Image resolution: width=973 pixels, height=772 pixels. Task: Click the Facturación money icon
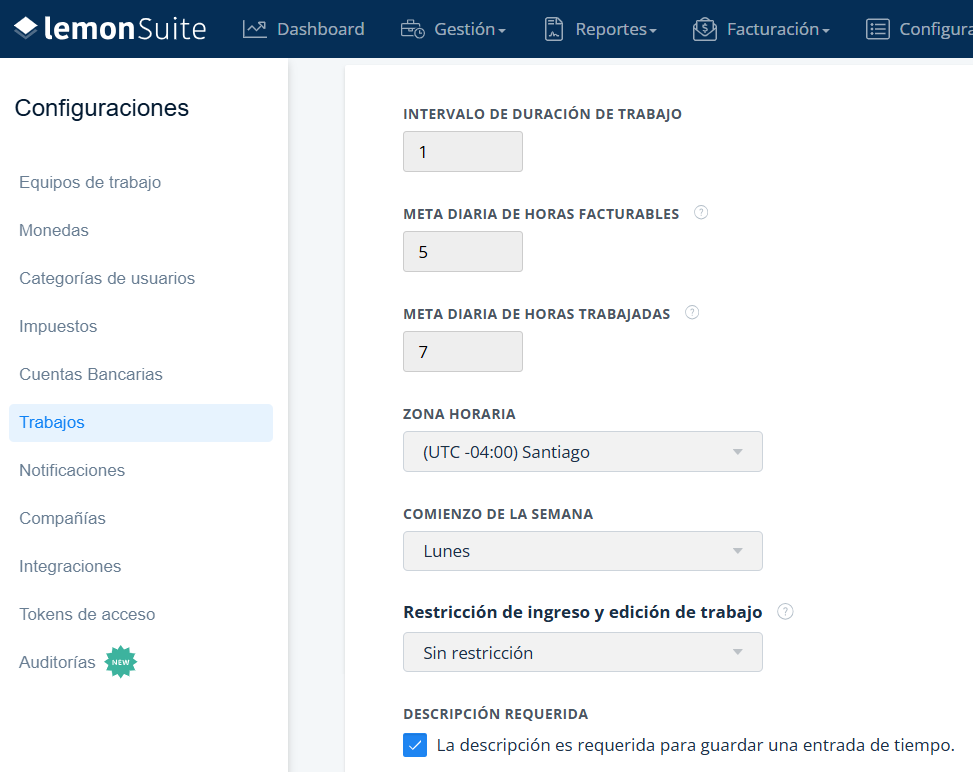click(x=705, y=29)
